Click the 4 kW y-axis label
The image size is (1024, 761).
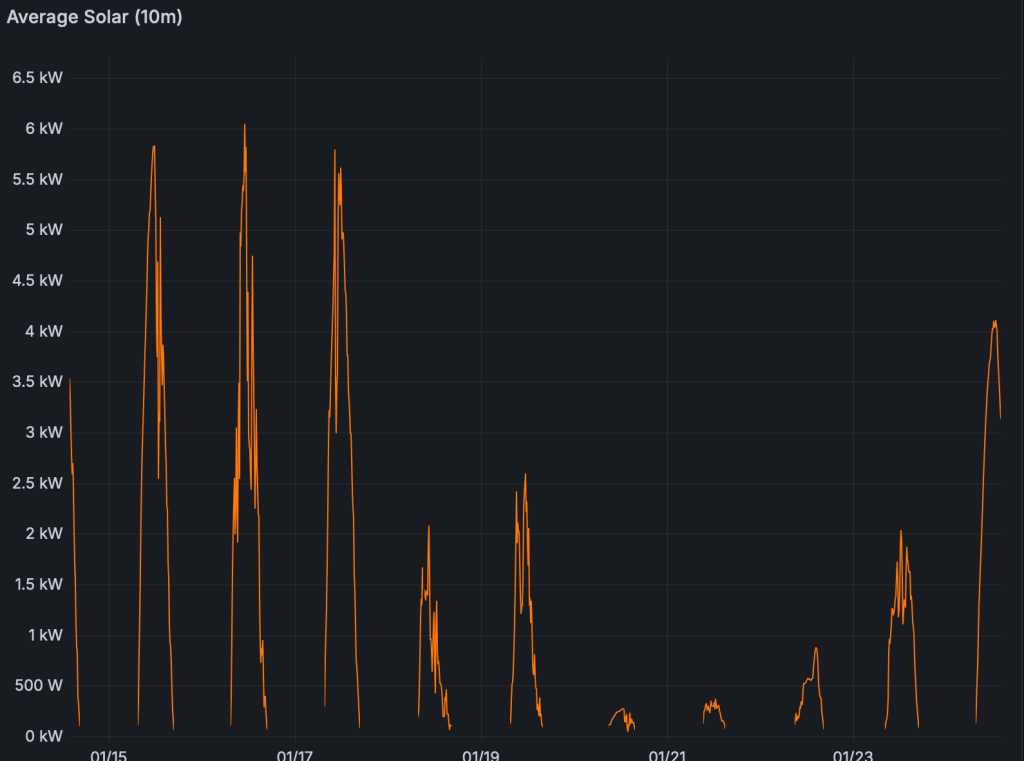click(44, 331)
